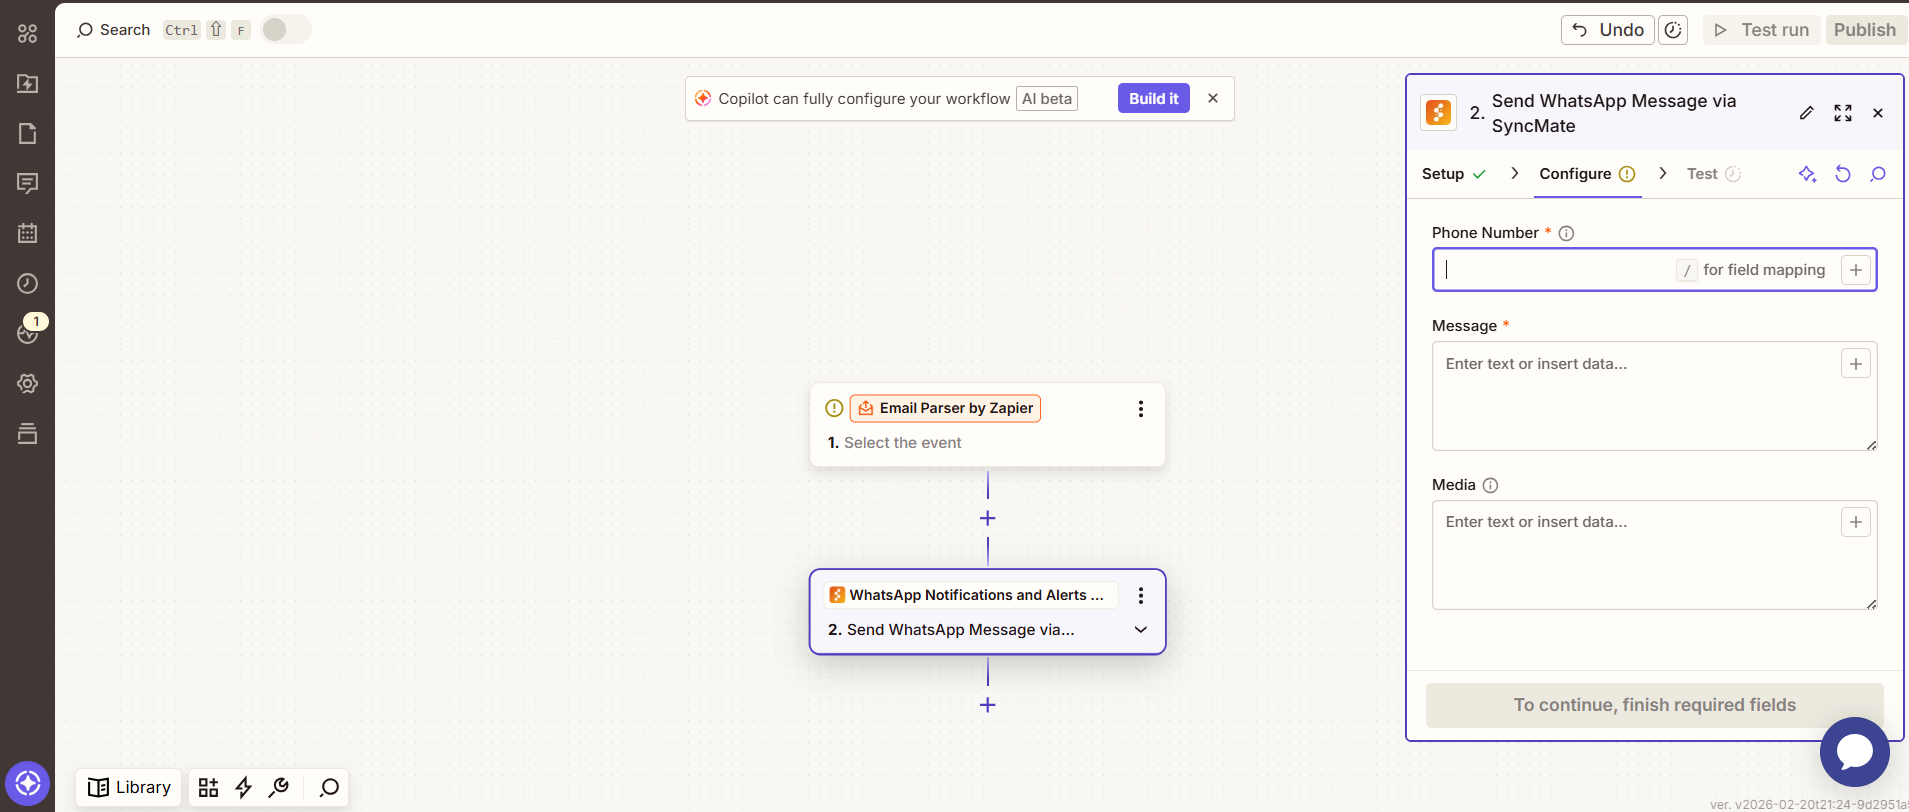Open the calendar icon in left sidebar
This screenshot has width=1909, height=812.
[x=27, y=233]
